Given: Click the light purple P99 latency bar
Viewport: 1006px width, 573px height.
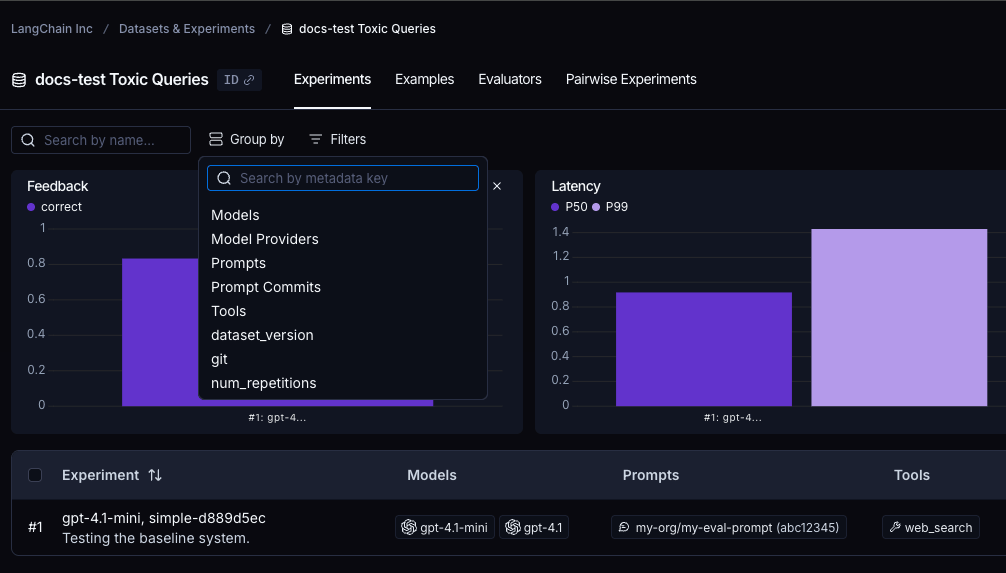Looking at the screenshot, I should tap(899, 317).
